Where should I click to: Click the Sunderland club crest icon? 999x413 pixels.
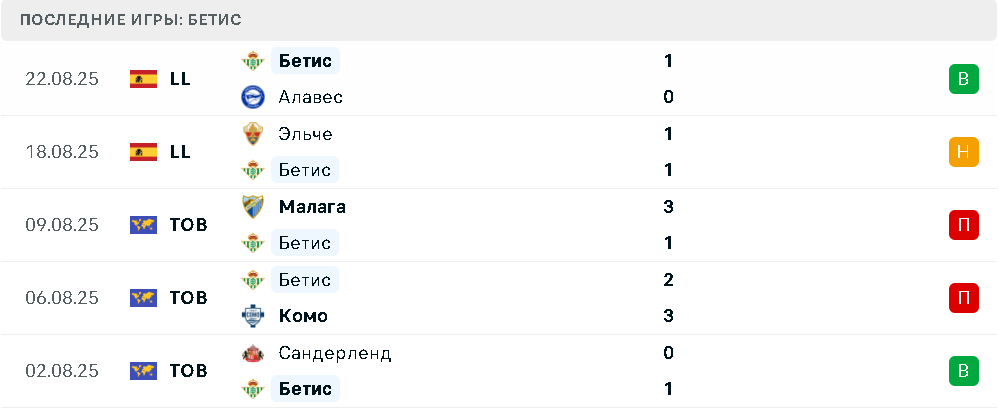tap(253, 353)
